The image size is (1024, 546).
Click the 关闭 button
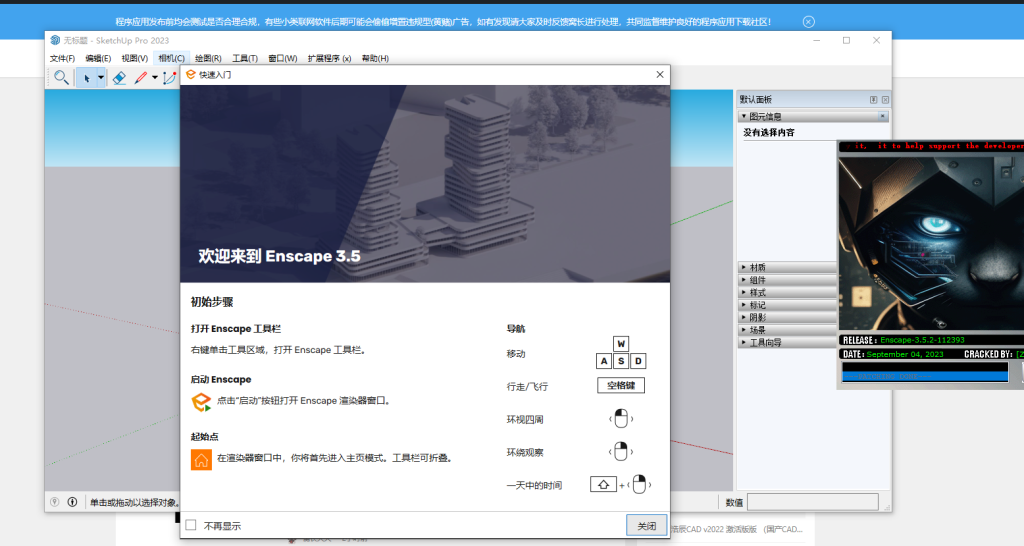point(647,526)
